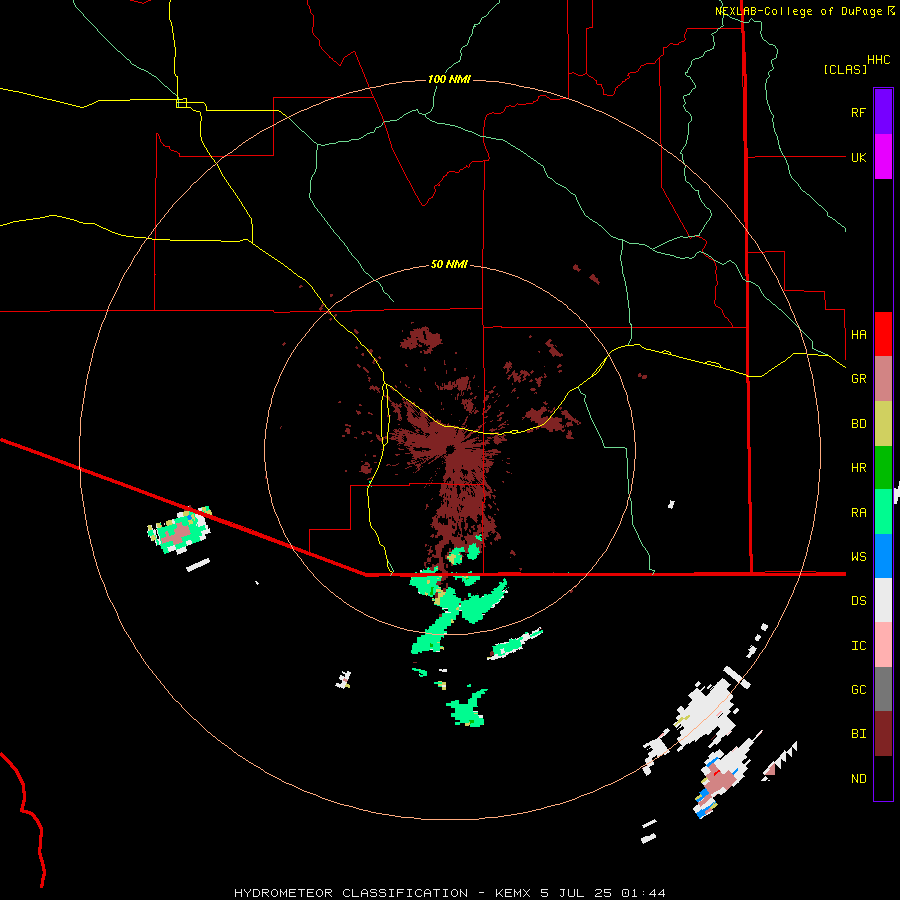
Task: Click the [CLAS] units label
Action: pyautogui.click(x=845, y=69)
